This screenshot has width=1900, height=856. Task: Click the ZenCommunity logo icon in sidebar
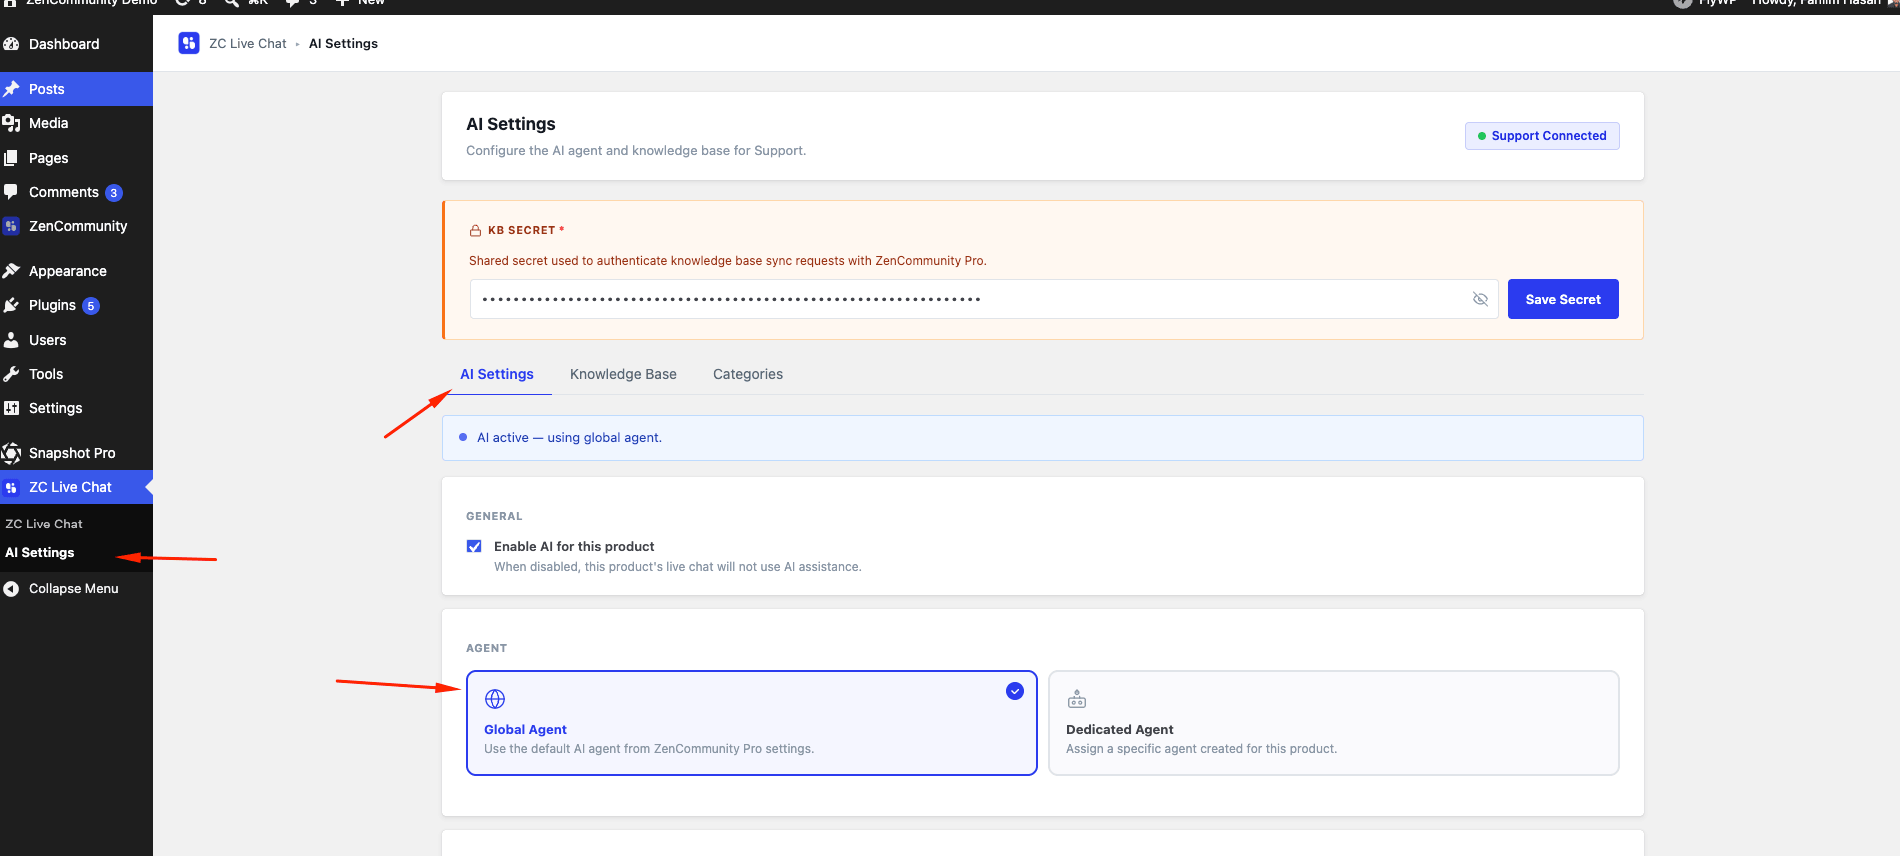click(12, 226)
